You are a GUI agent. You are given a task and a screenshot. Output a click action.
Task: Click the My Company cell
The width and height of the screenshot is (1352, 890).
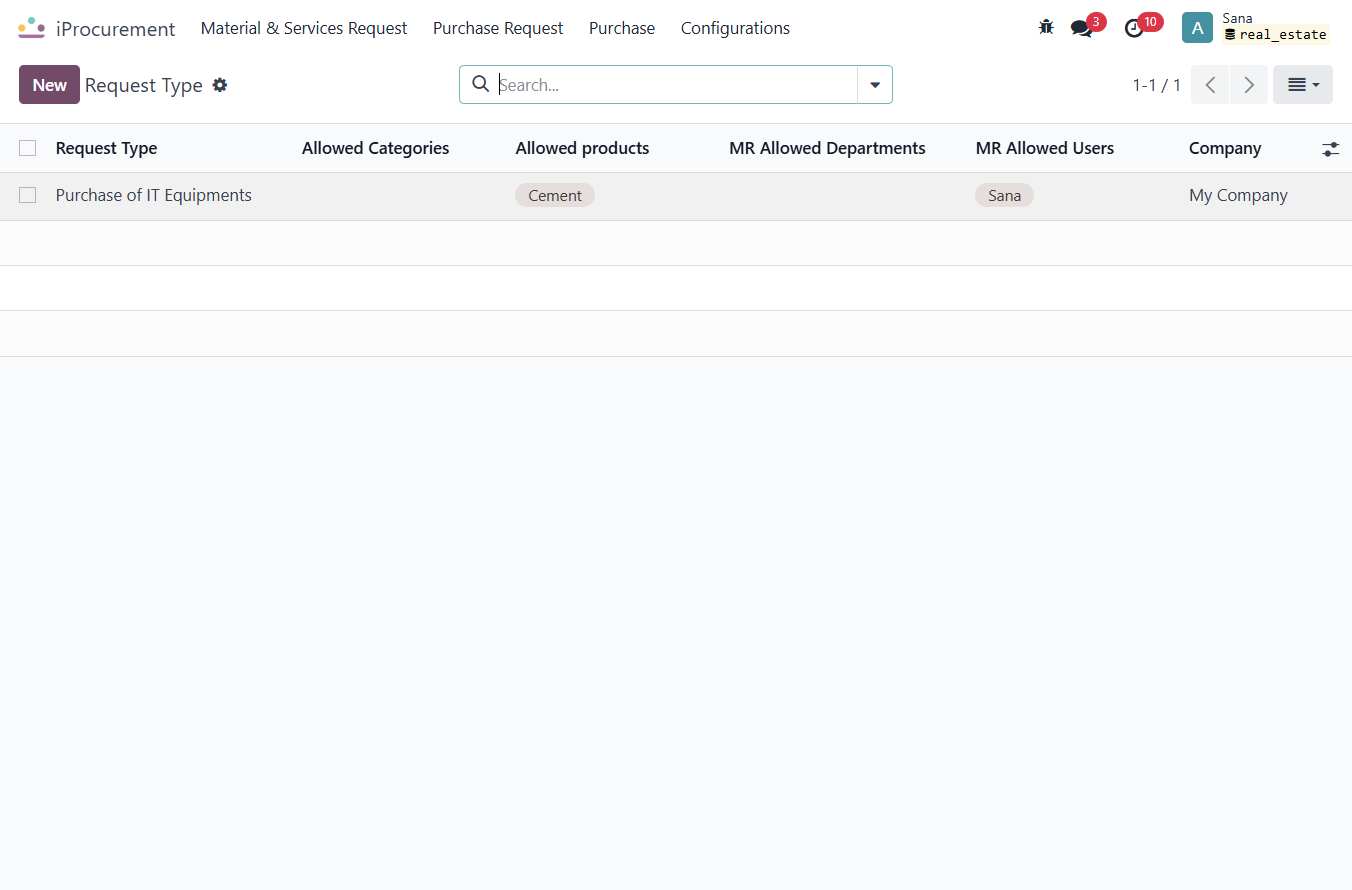click(x=1238, y=195)
